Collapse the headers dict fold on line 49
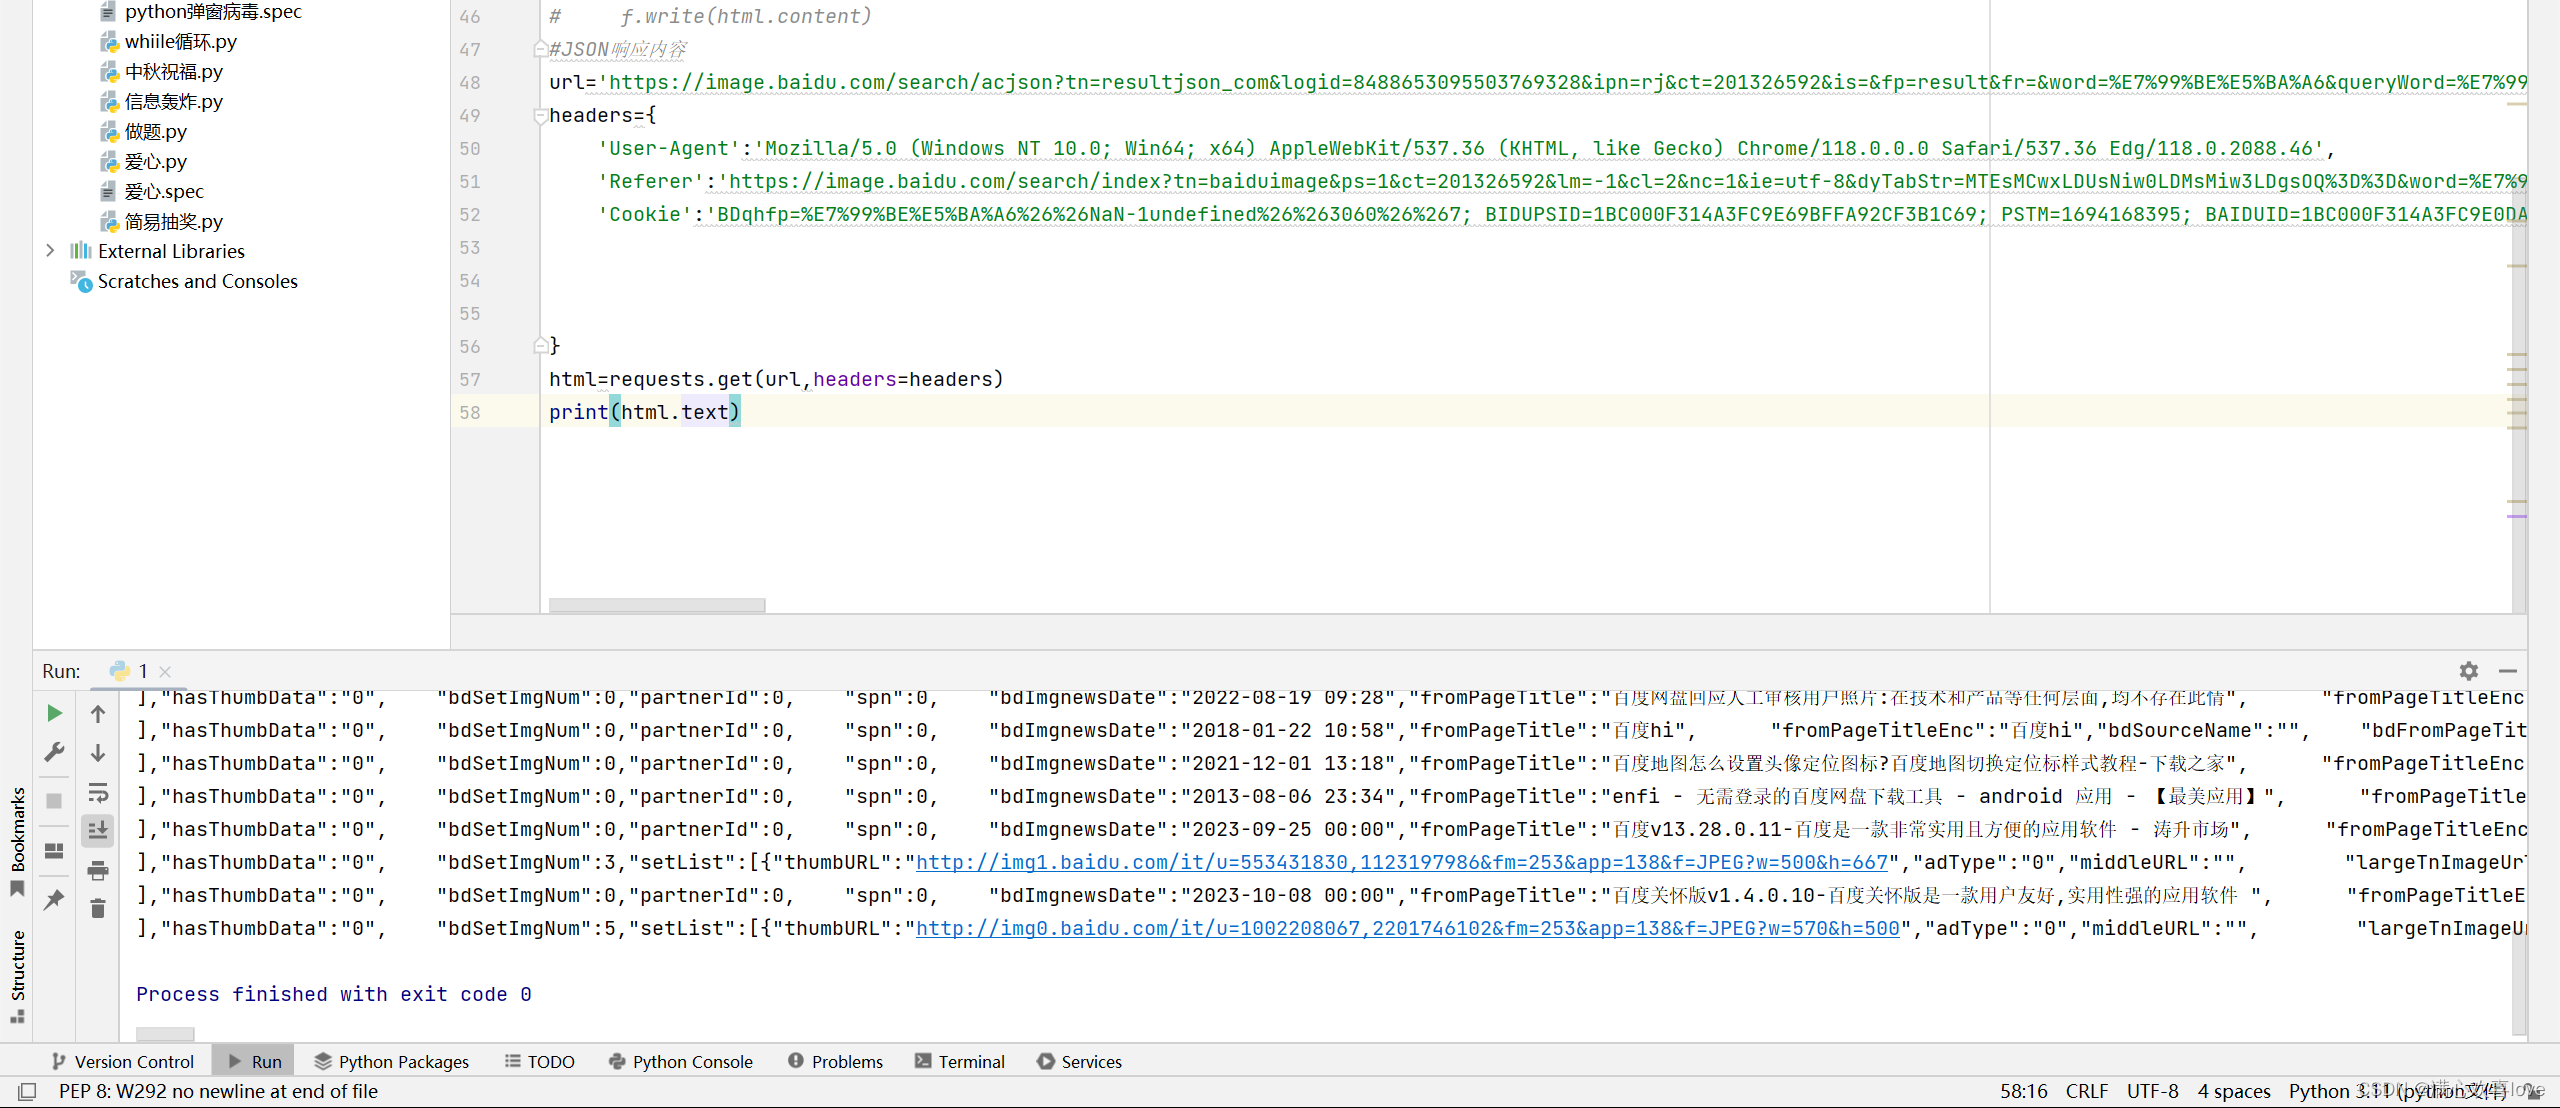The height and width of the screenshot is (1108, 2560). (x=540, y=116)
